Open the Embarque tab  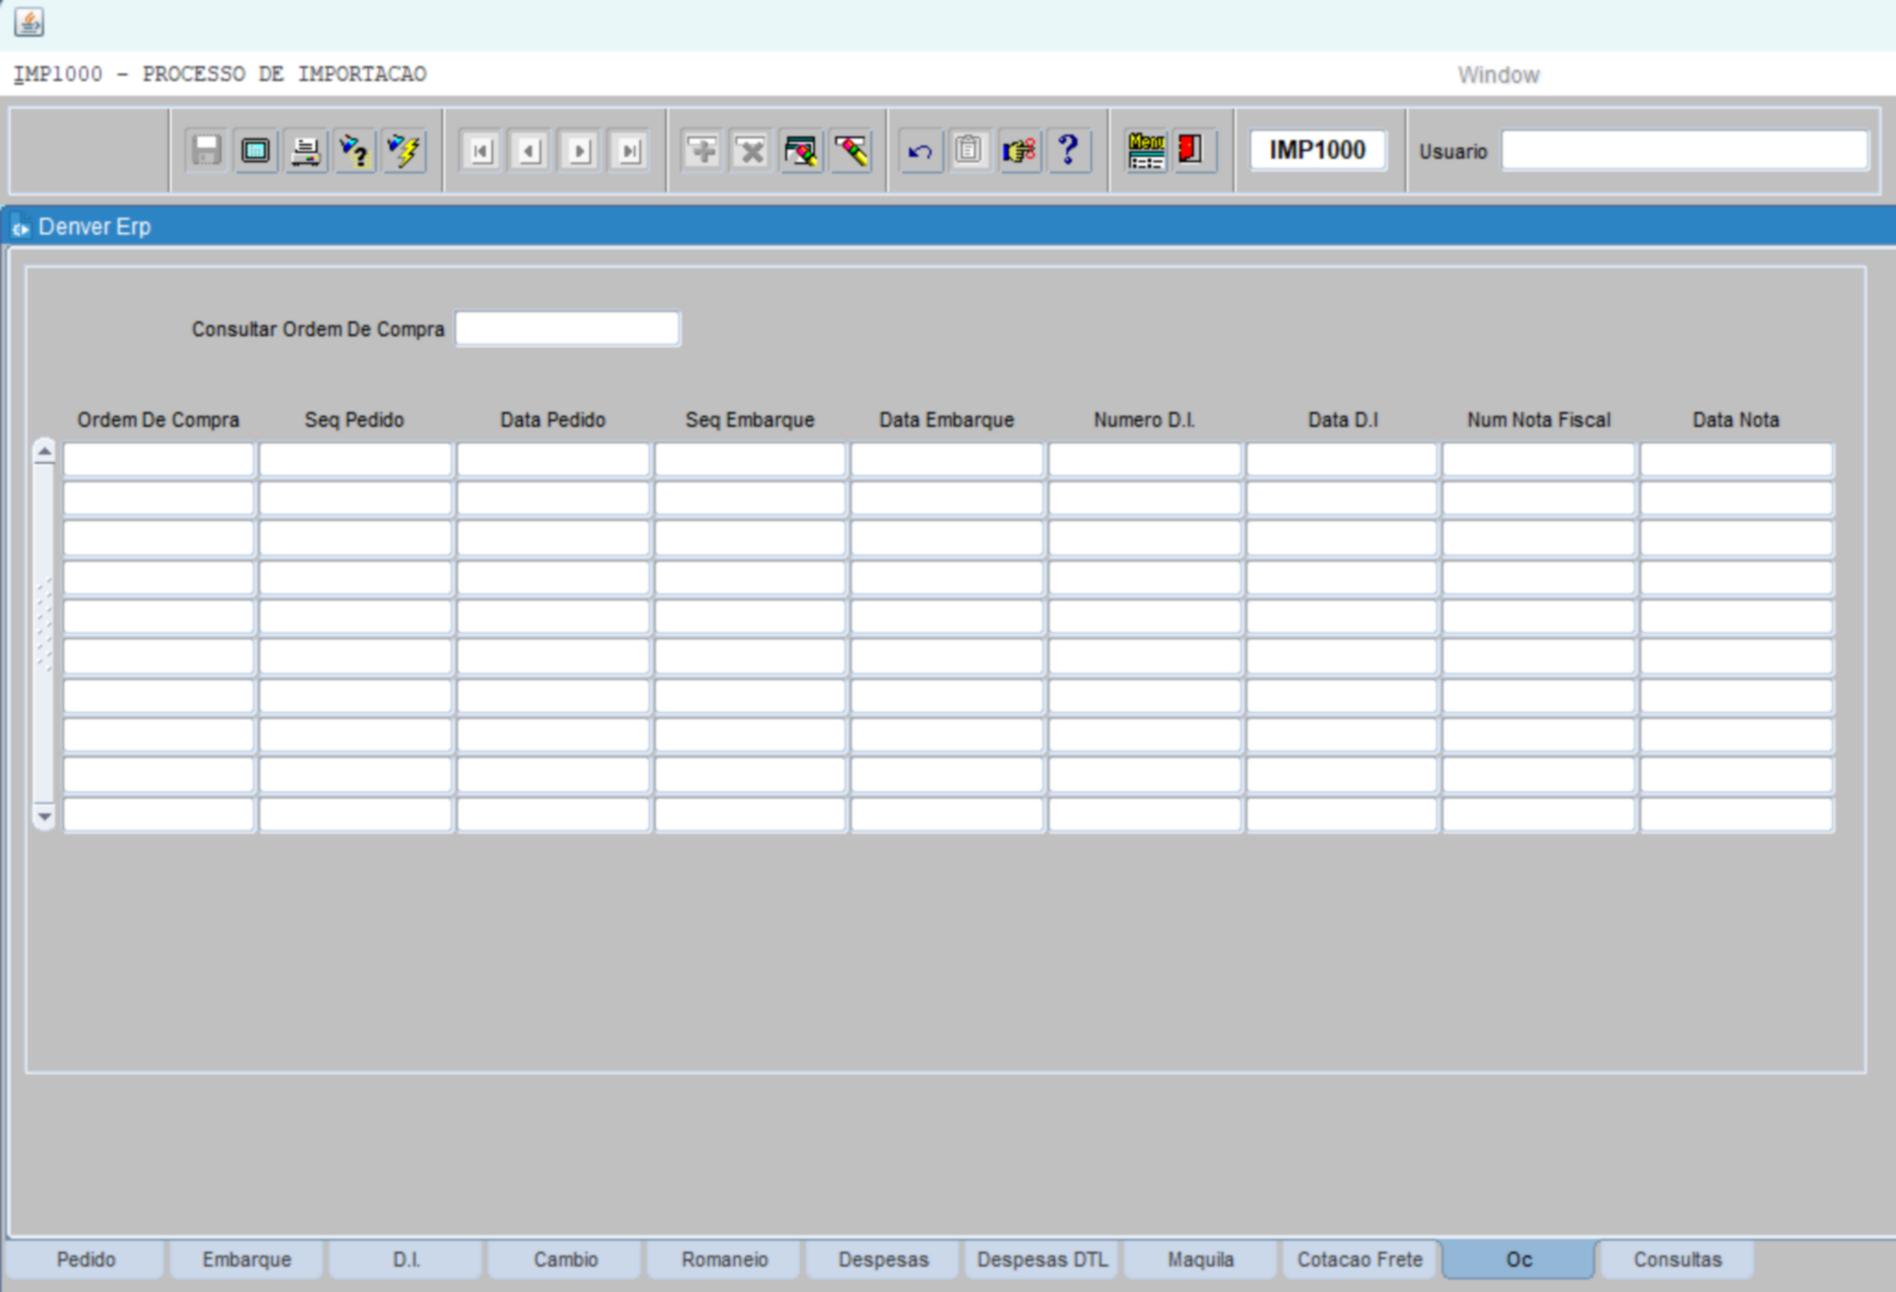tap(246, 1259)
